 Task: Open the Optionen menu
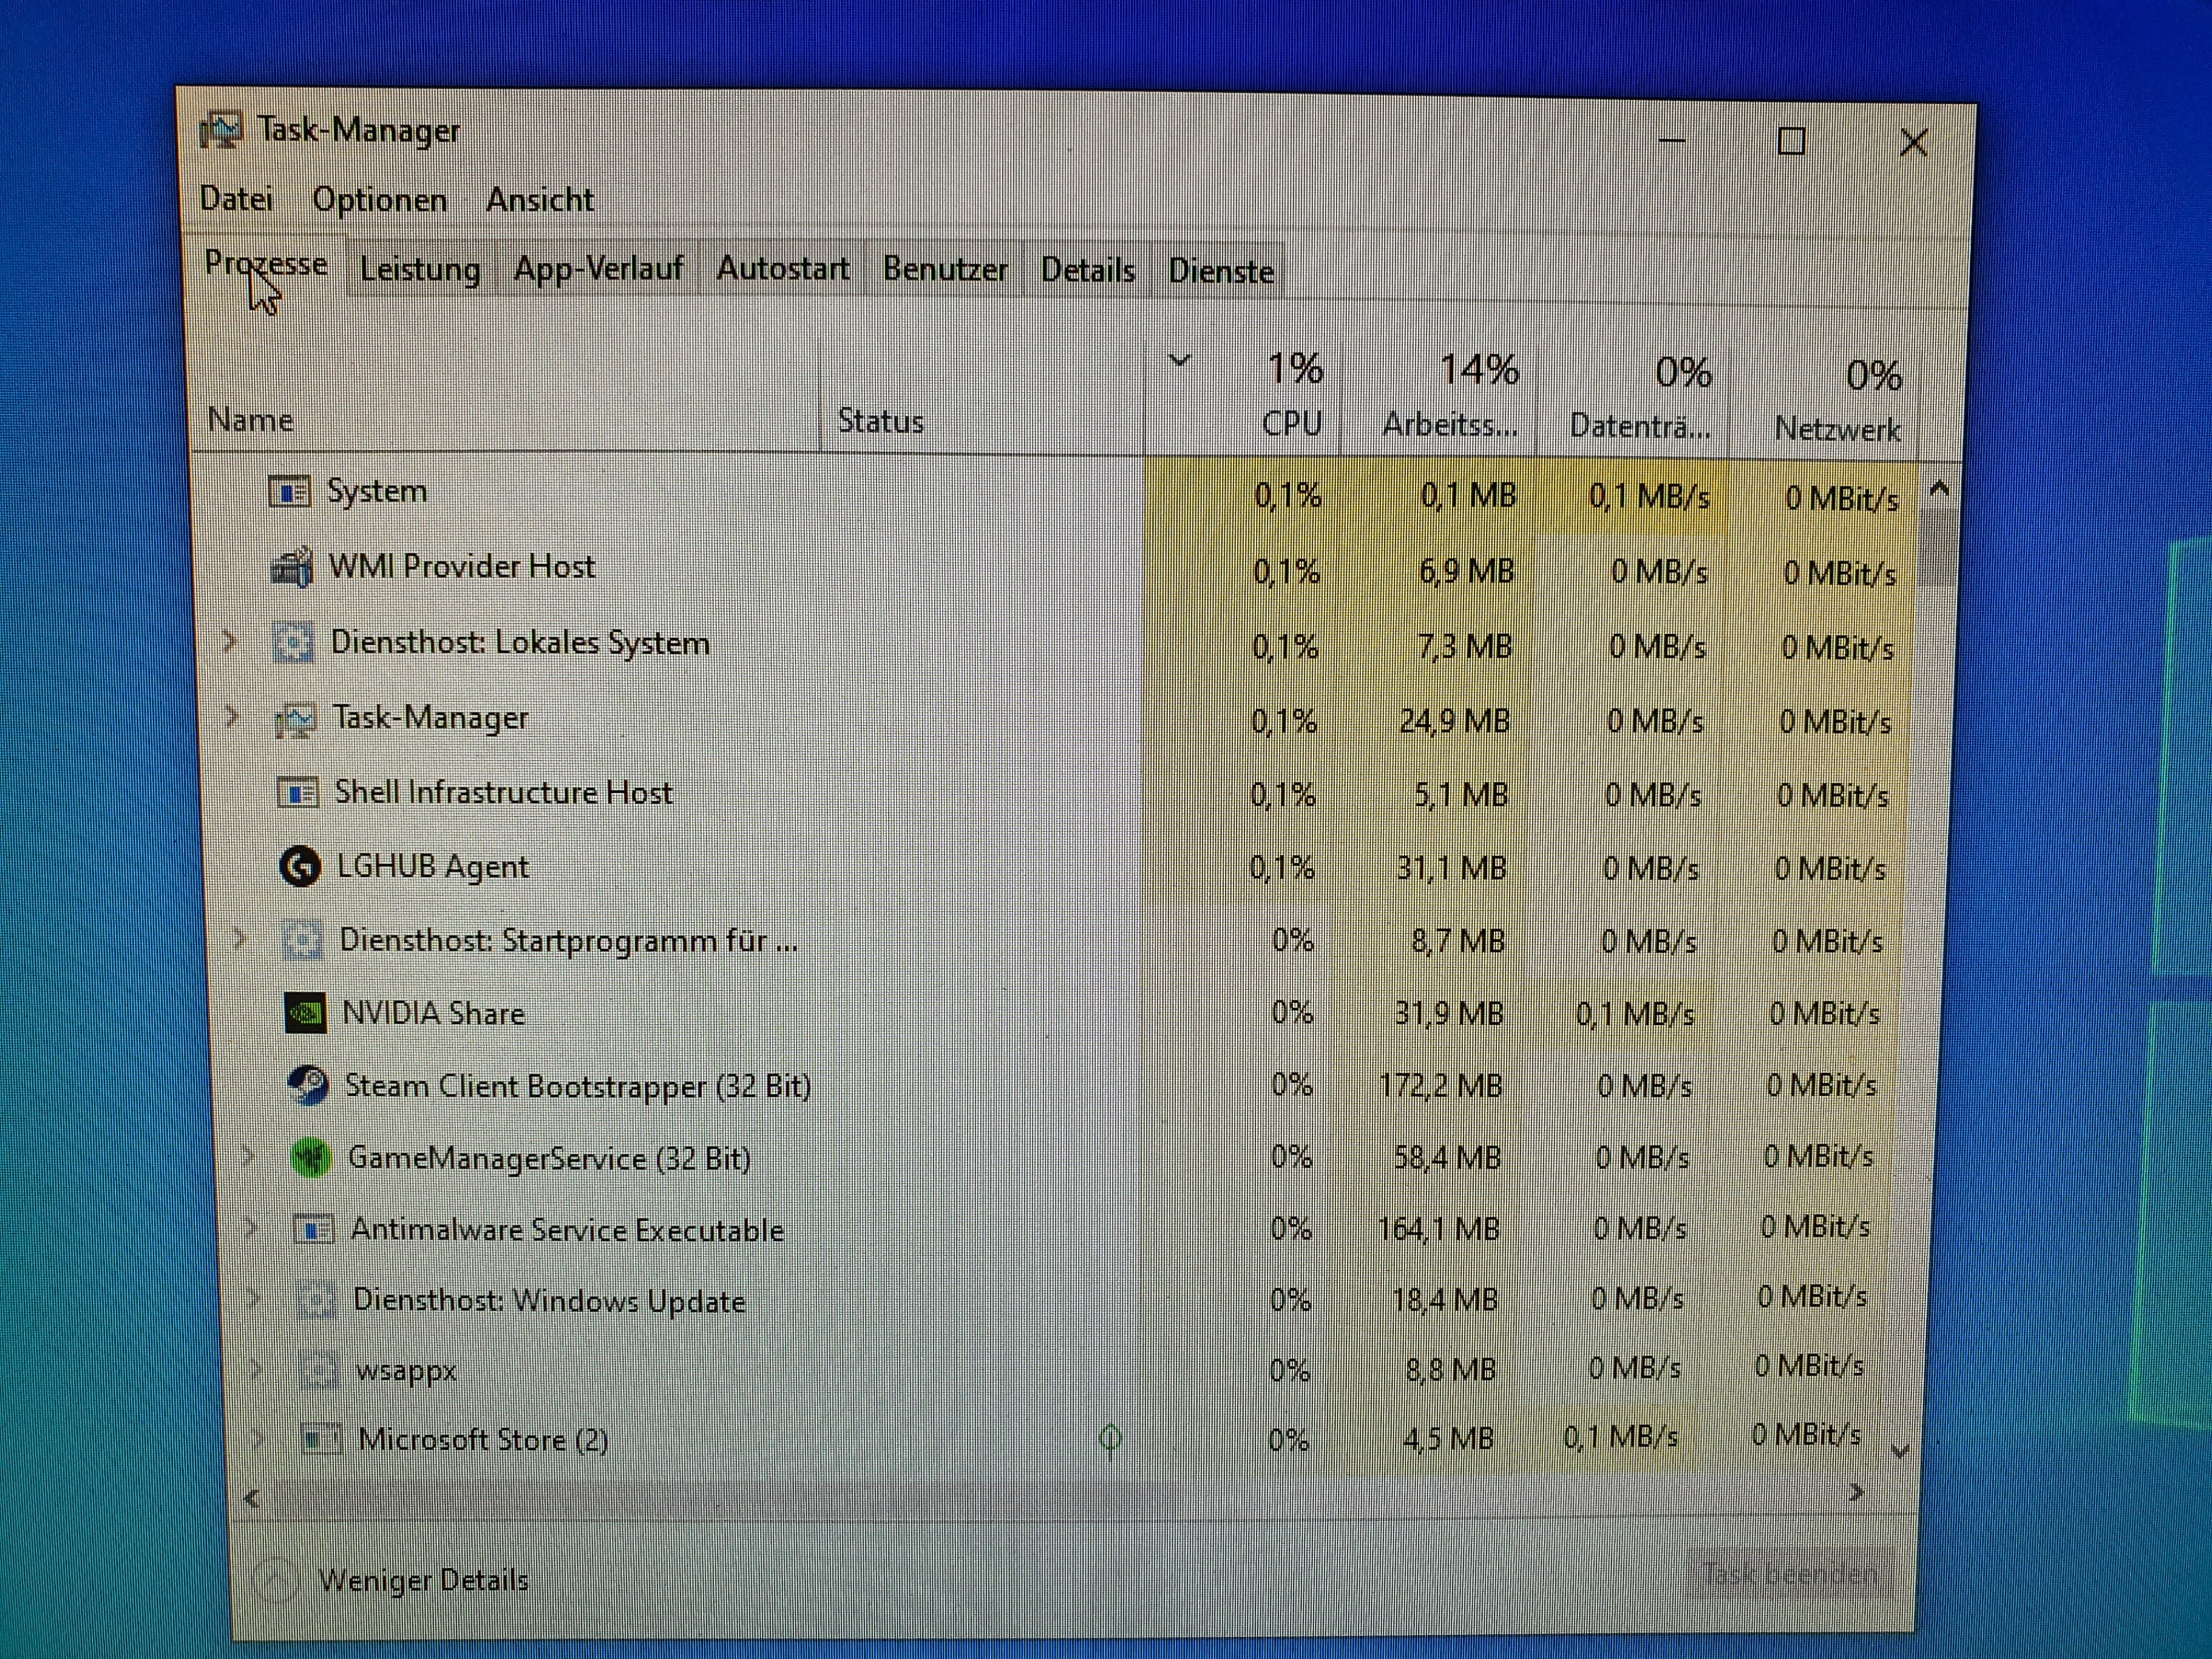click(x=379, y=200)
